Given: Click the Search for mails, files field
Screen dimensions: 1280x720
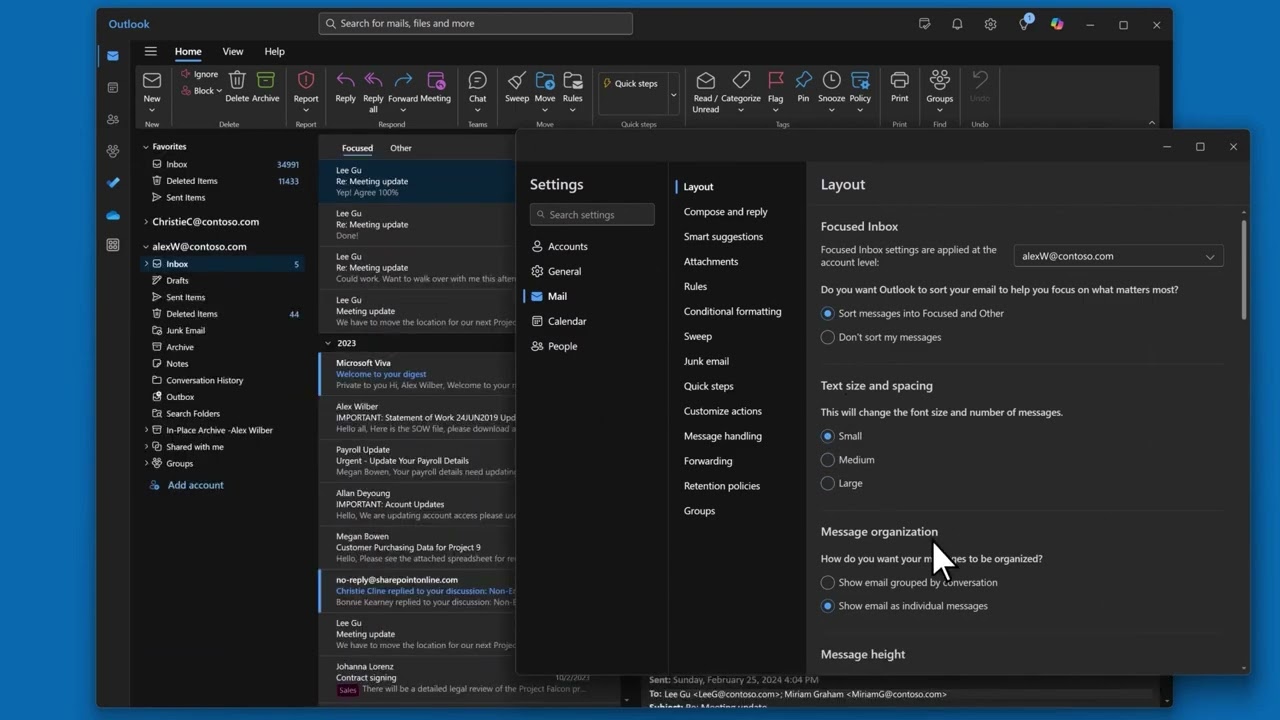Looking at the screenshot, I should pos(476,23).
